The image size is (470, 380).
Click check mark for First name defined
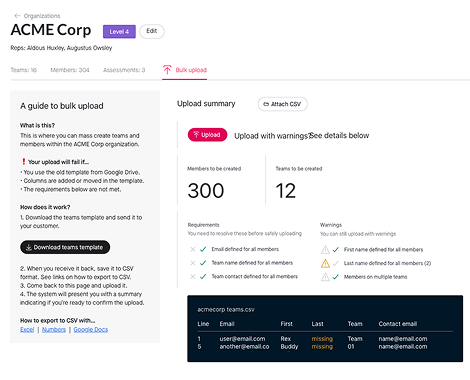[336, 250]
